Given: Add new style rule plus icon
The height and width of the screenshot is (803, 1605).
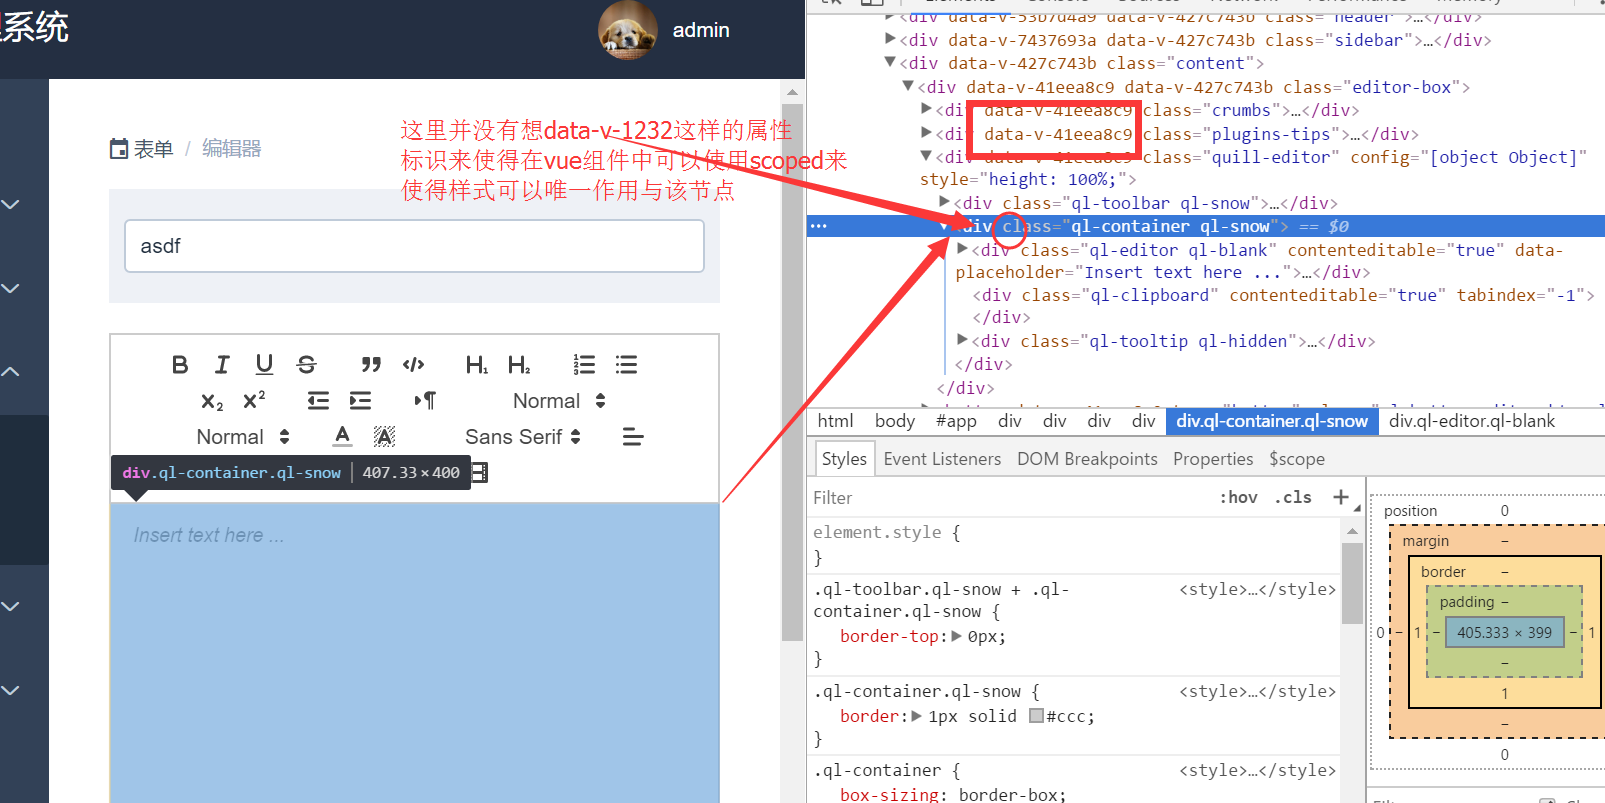Looking at the screenshot, I should click(x=1341, y=497).
